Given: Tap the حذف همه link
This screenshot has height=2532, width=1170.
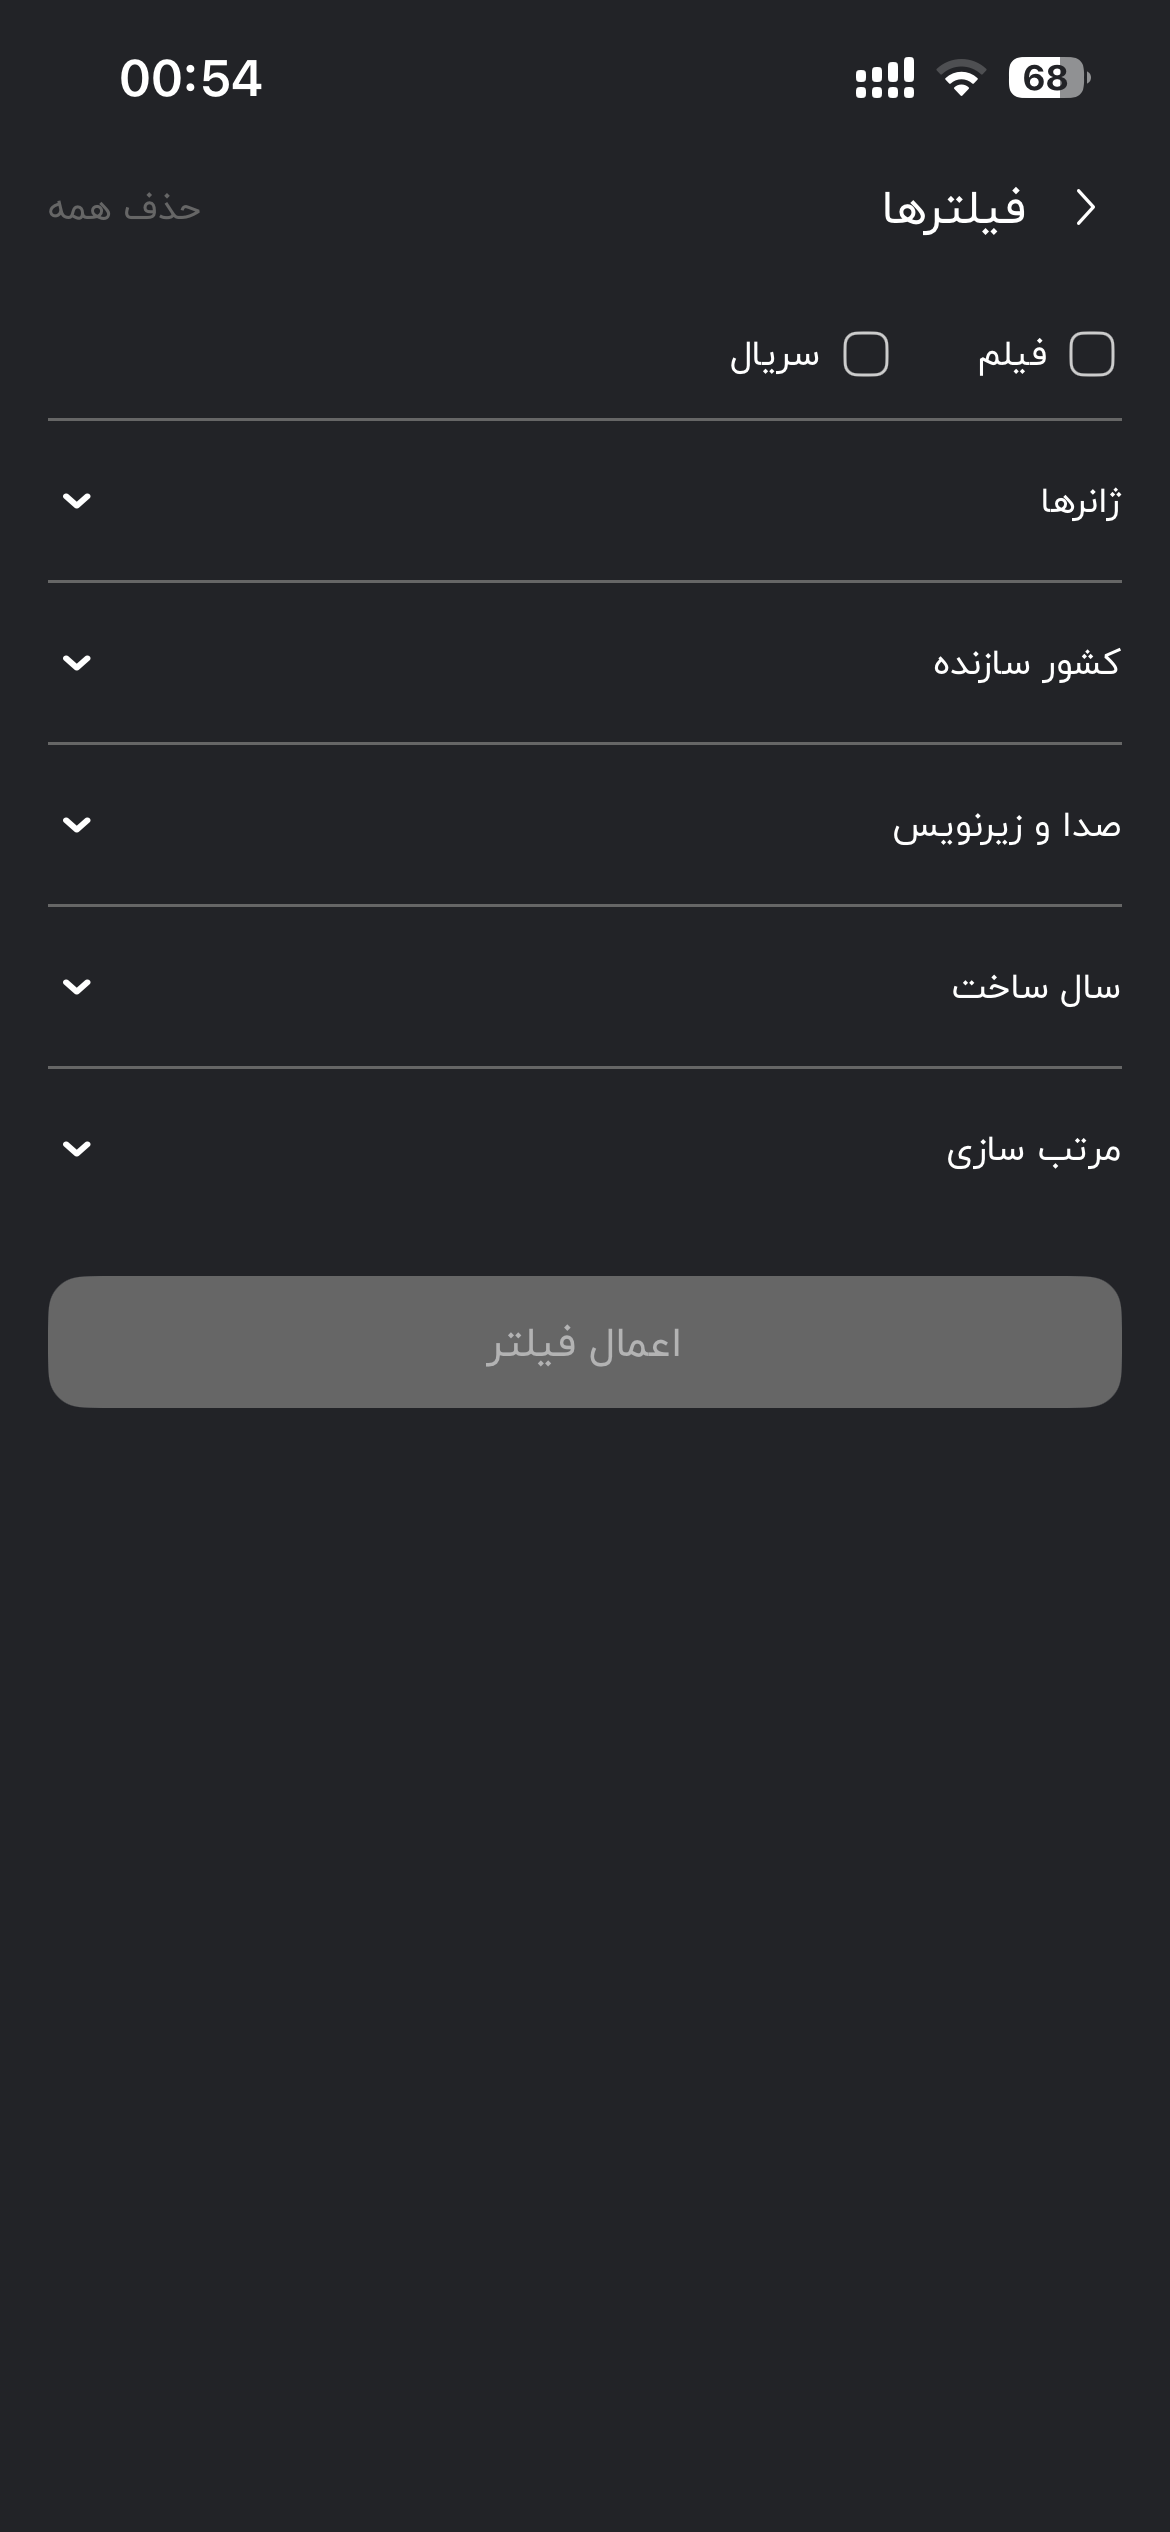Looking at the screenshot, I should (x=125, y=208).
